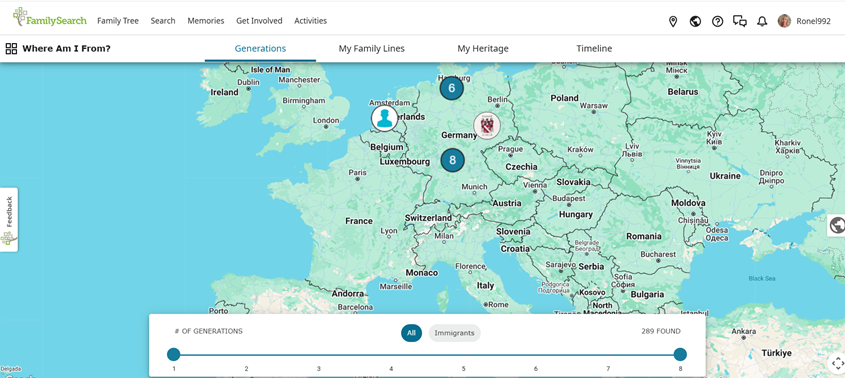Open the grid icon beside Where Am I From?

[11, 49]
